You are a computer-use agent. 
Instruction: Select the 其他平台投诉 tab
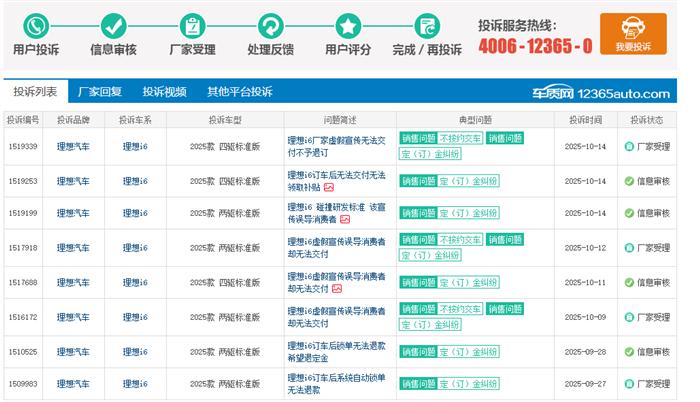tap(240, 91)
